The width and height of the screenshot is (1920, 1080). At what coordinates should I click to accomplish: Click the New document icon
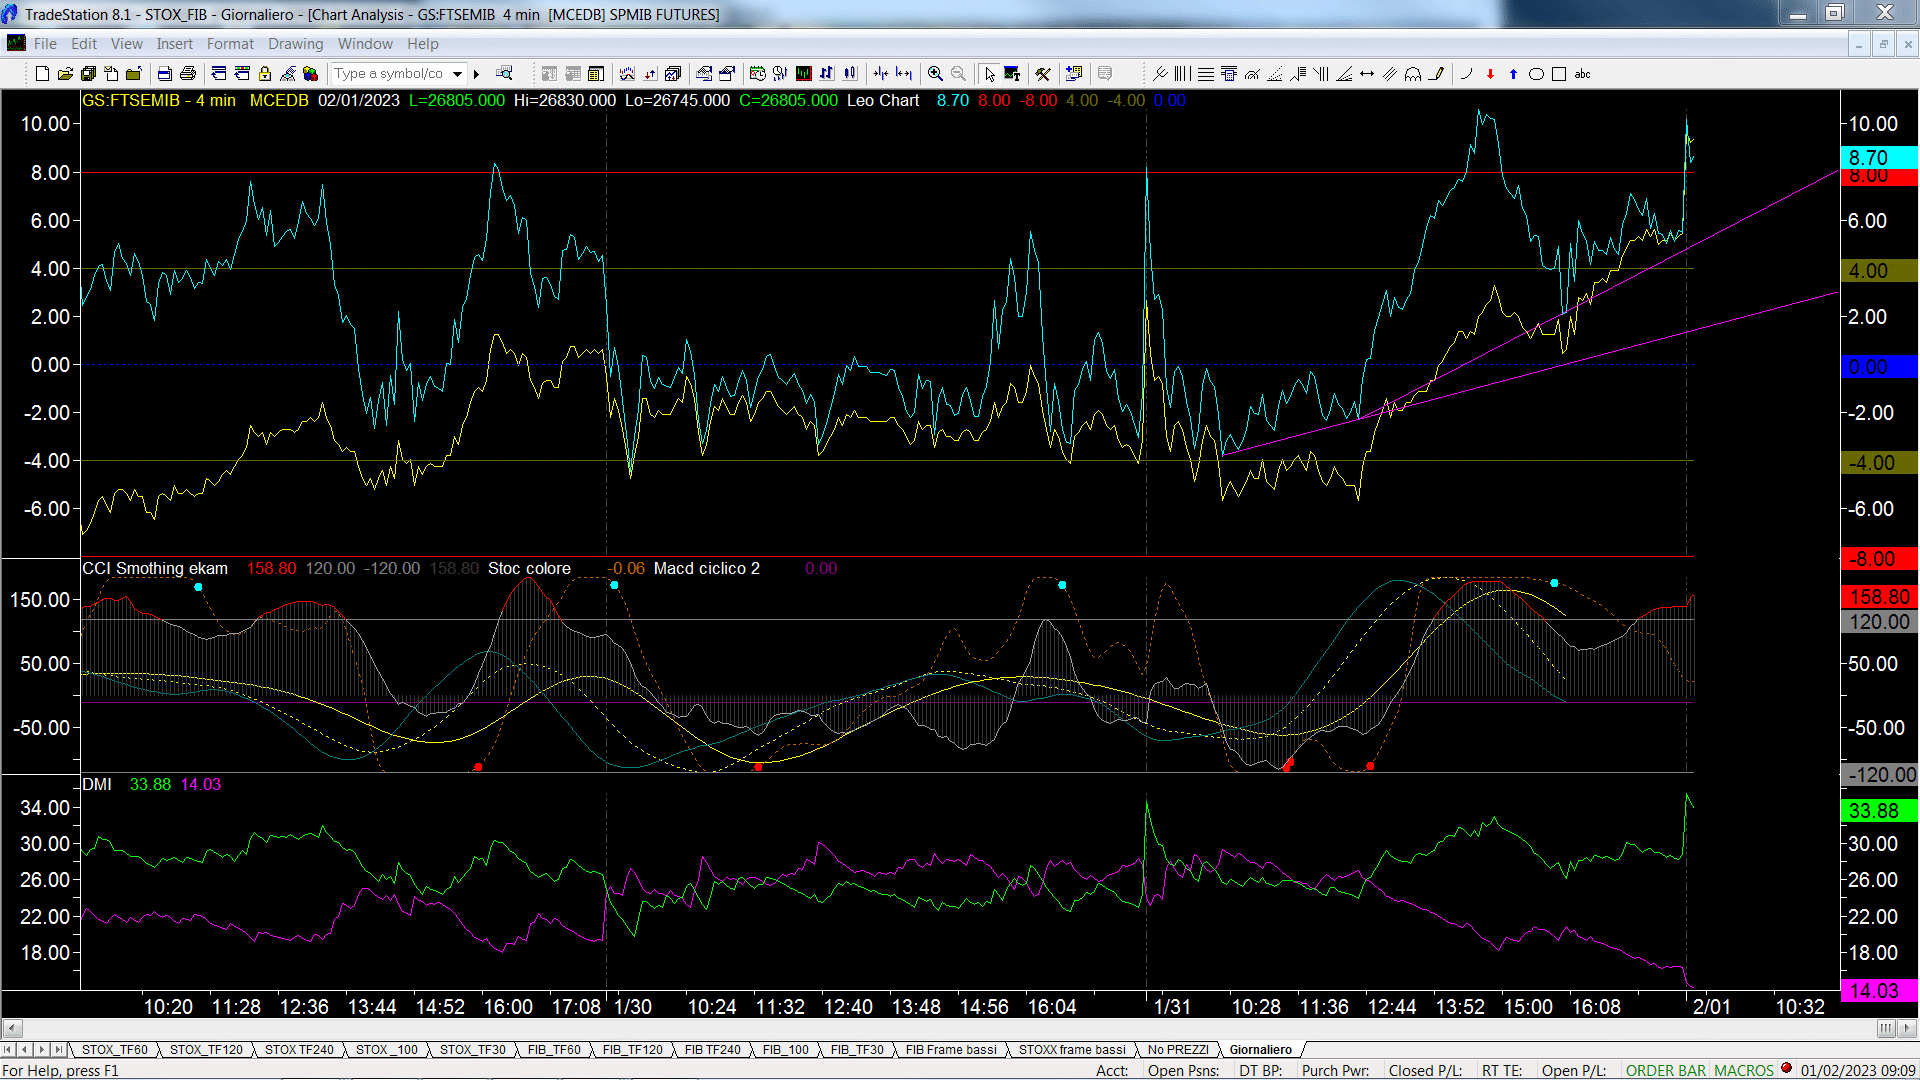coord(42,74)
